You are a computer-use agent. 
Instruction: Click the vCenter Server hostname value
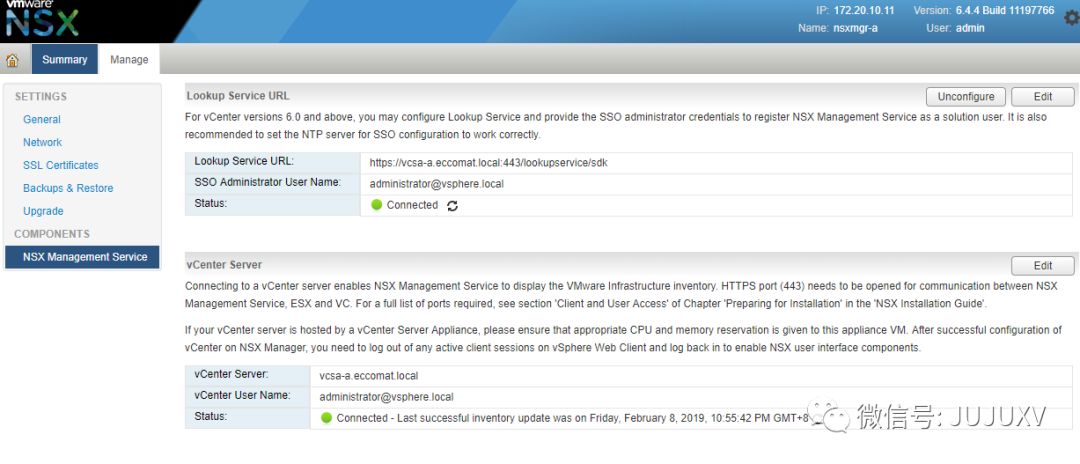[x=369, y=376]
